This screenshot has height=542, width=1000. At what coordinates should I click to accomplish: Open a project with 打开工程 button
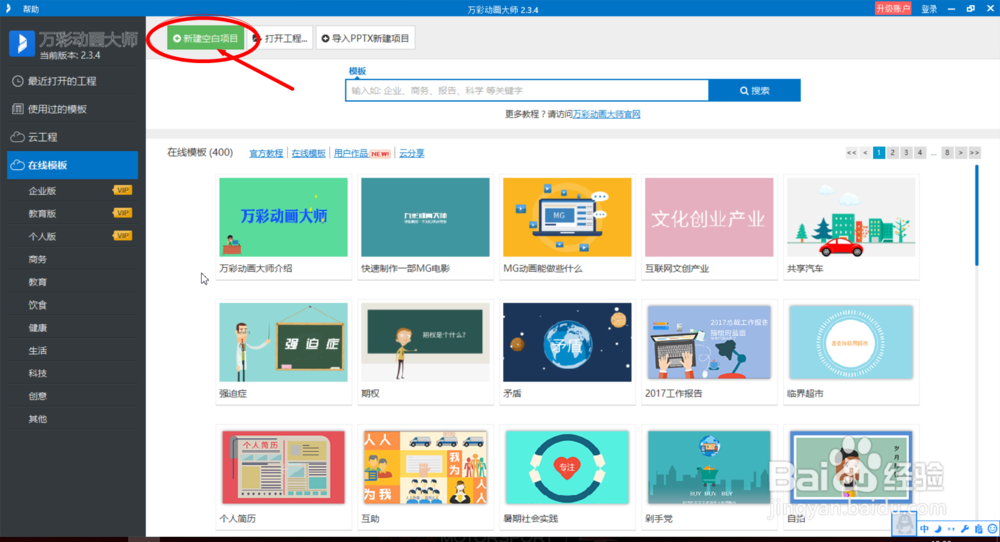[281, 38]
